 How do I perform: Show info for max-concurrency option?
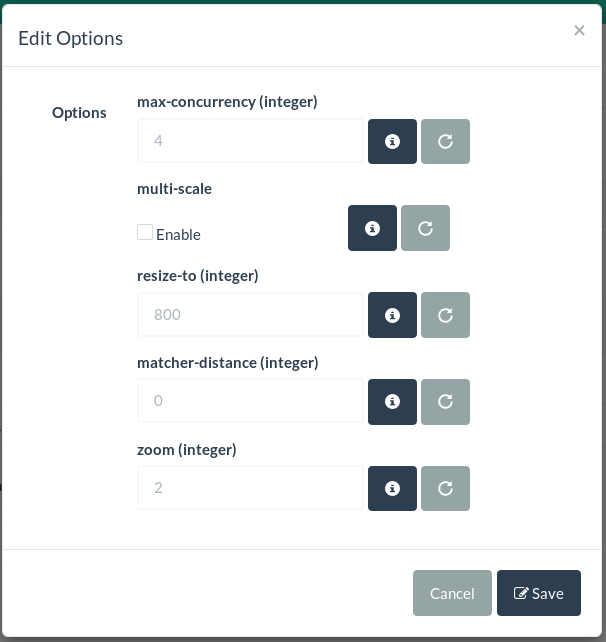coord(393,141)
